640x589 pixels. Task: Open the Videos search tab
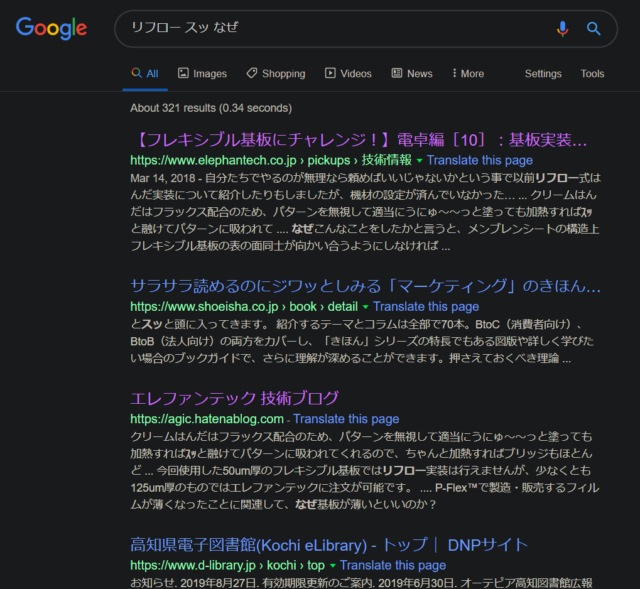pos(348,73)
